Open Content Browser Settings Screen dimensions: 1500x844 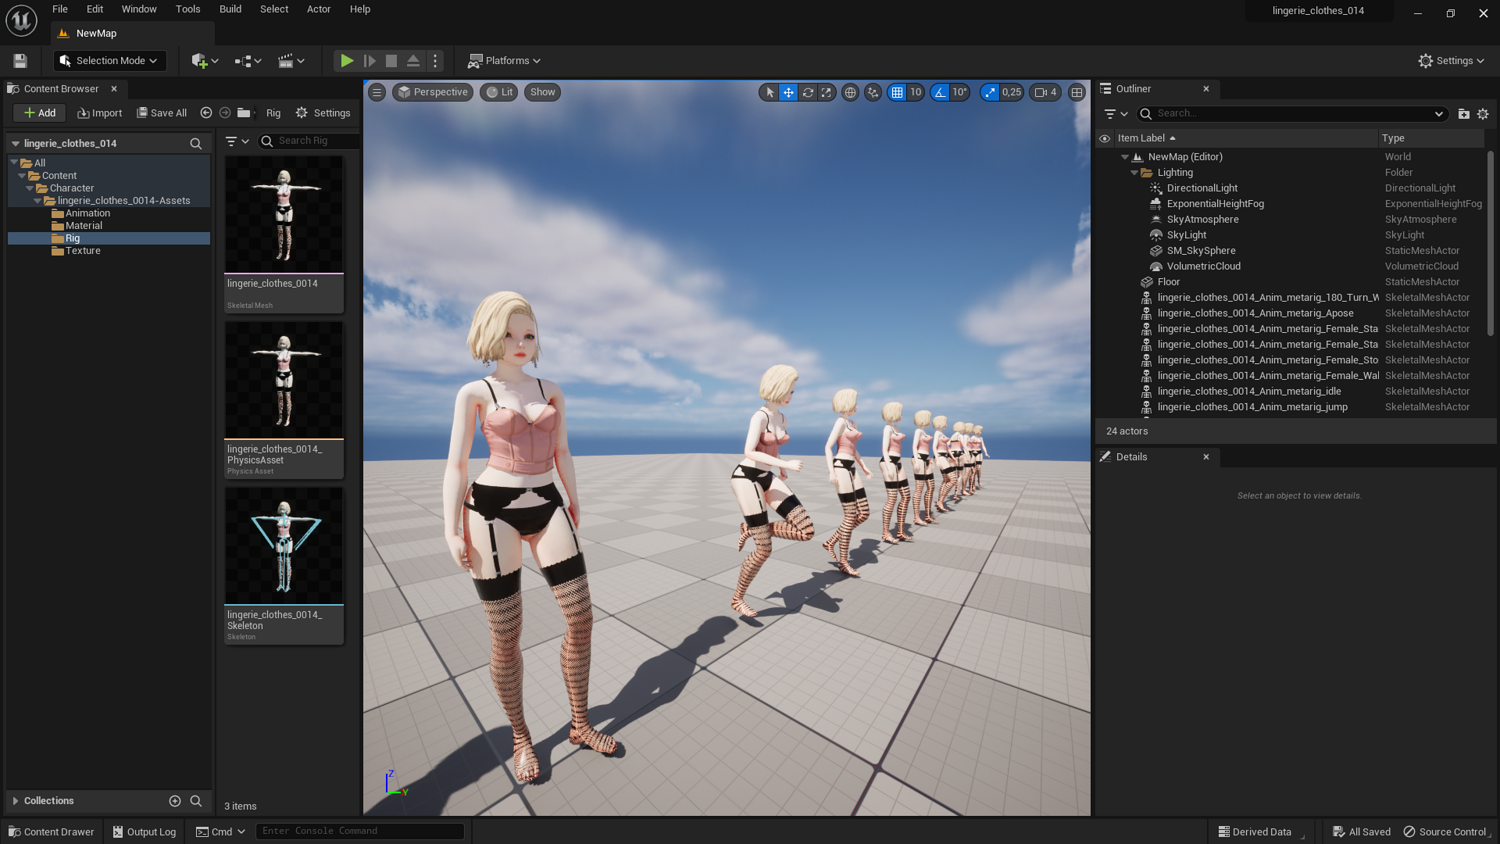pos(323,113)
